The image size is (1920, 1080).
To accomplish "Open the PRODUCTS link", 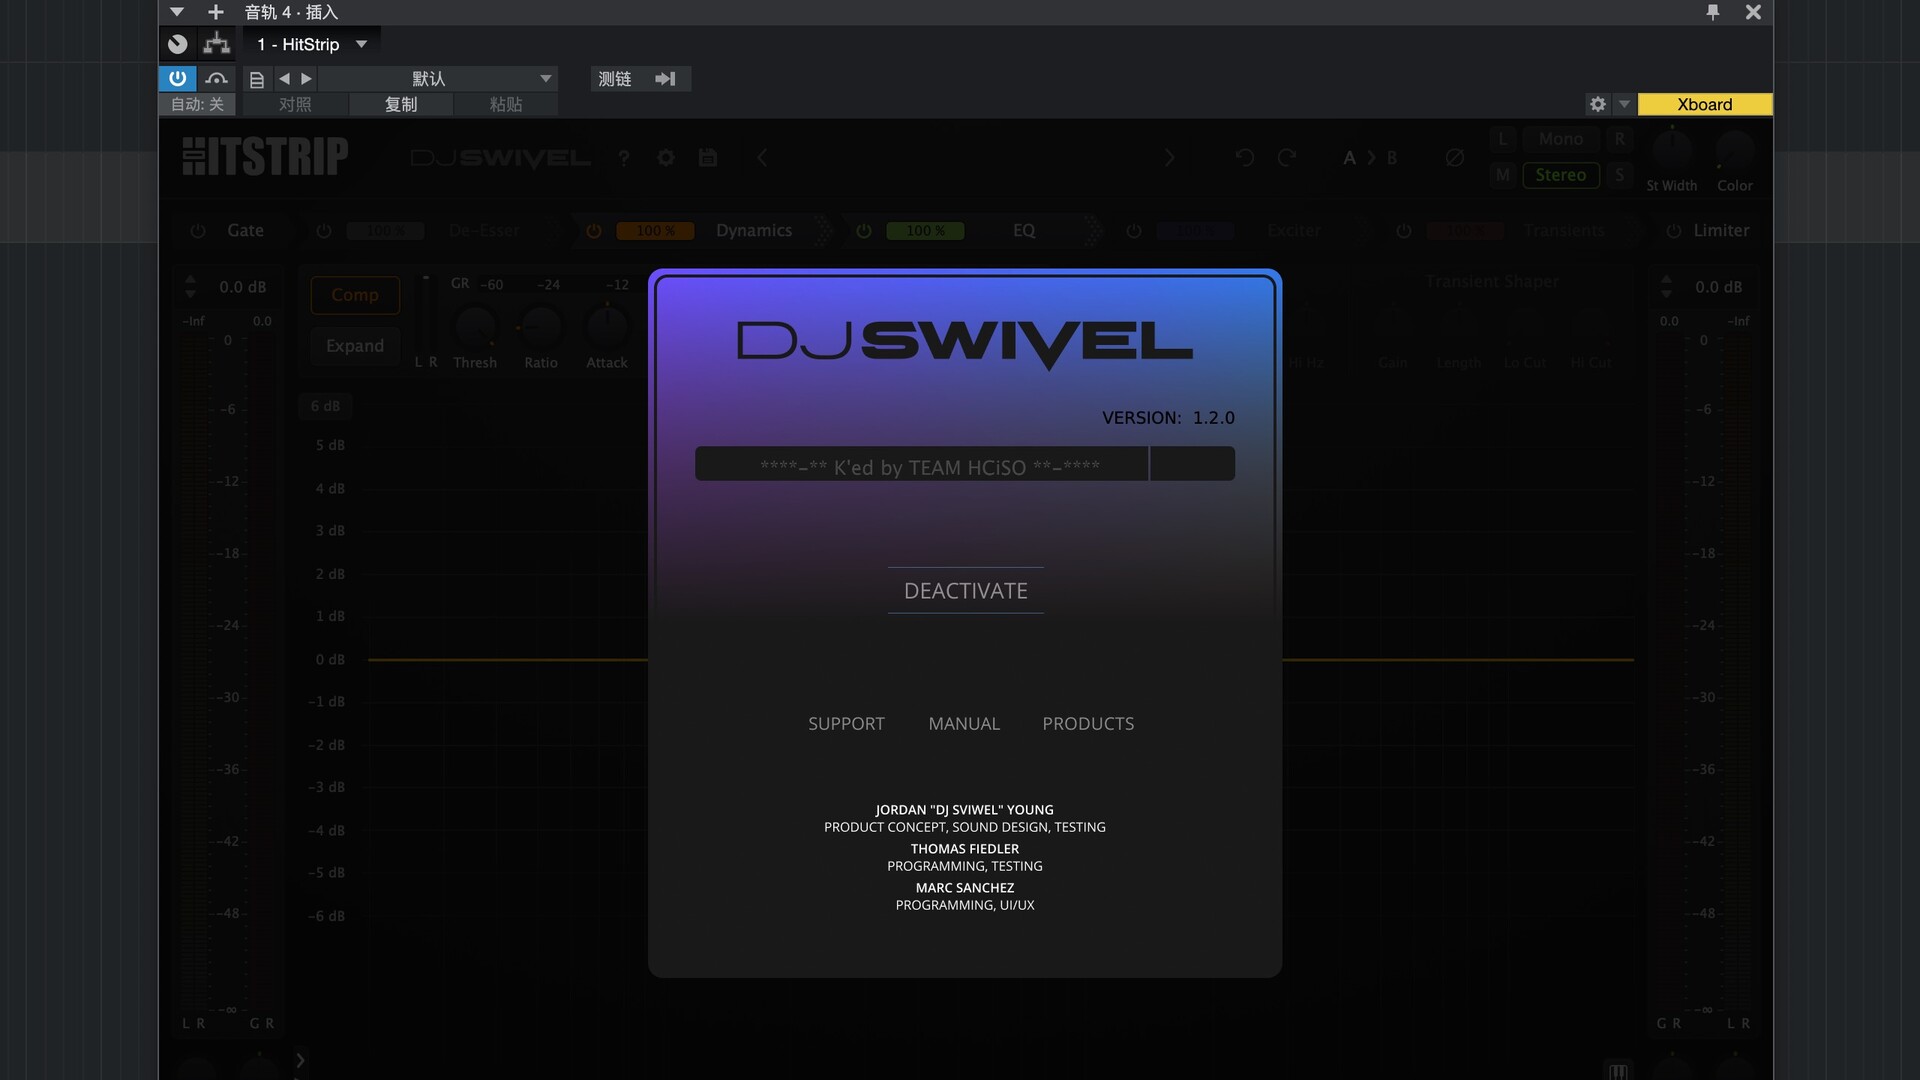I will 1088,724.
